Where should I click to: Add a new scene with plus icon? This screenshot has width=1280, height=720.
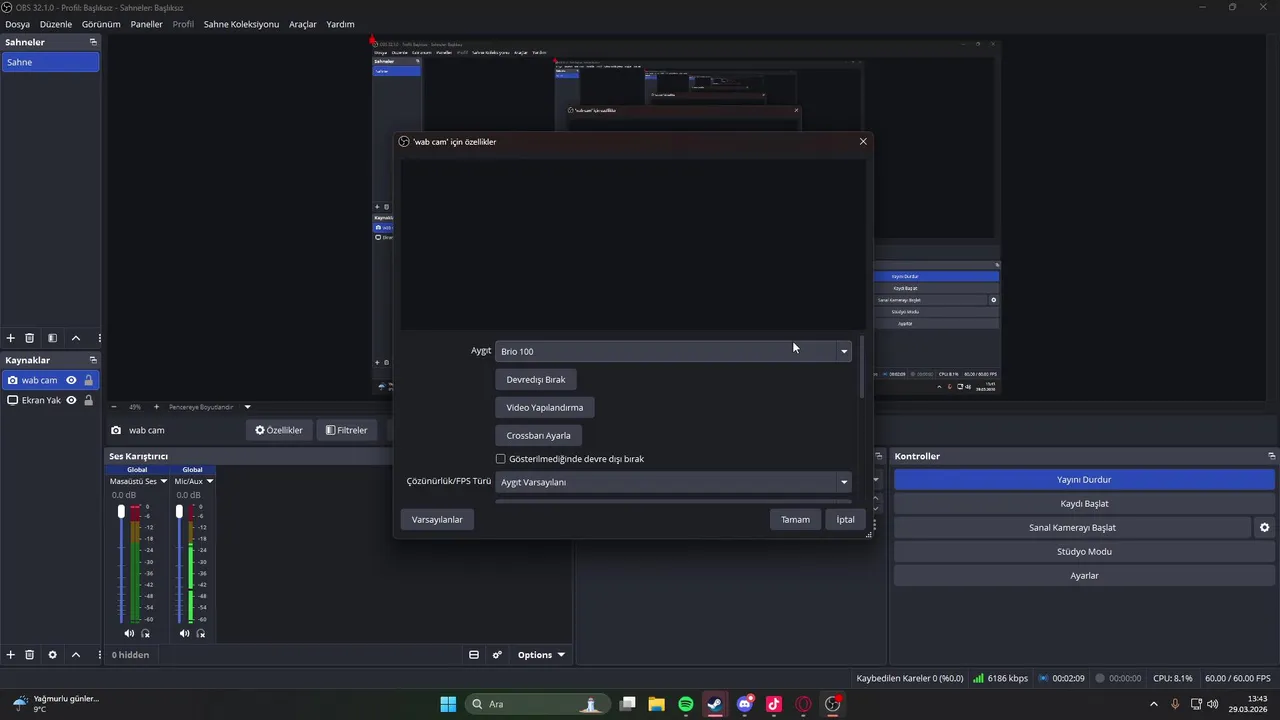point(11,338)
